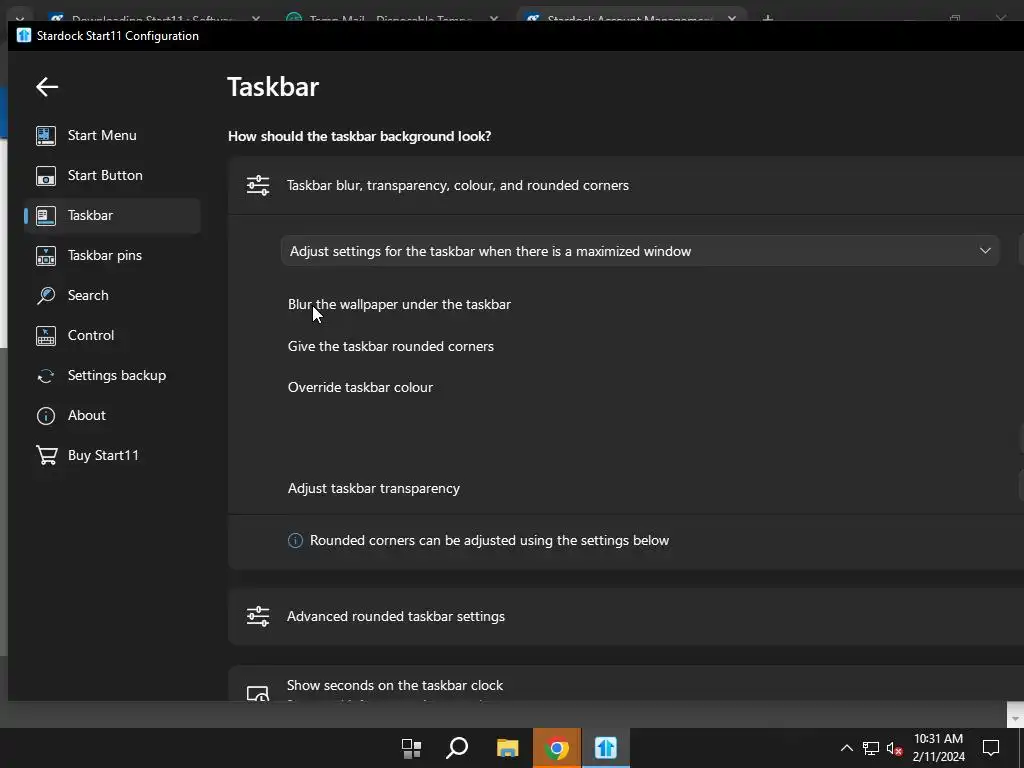The width and height of the screenshot is (1024, 768).
Task: Click the About info circle icon
Action: click(46, 416)
